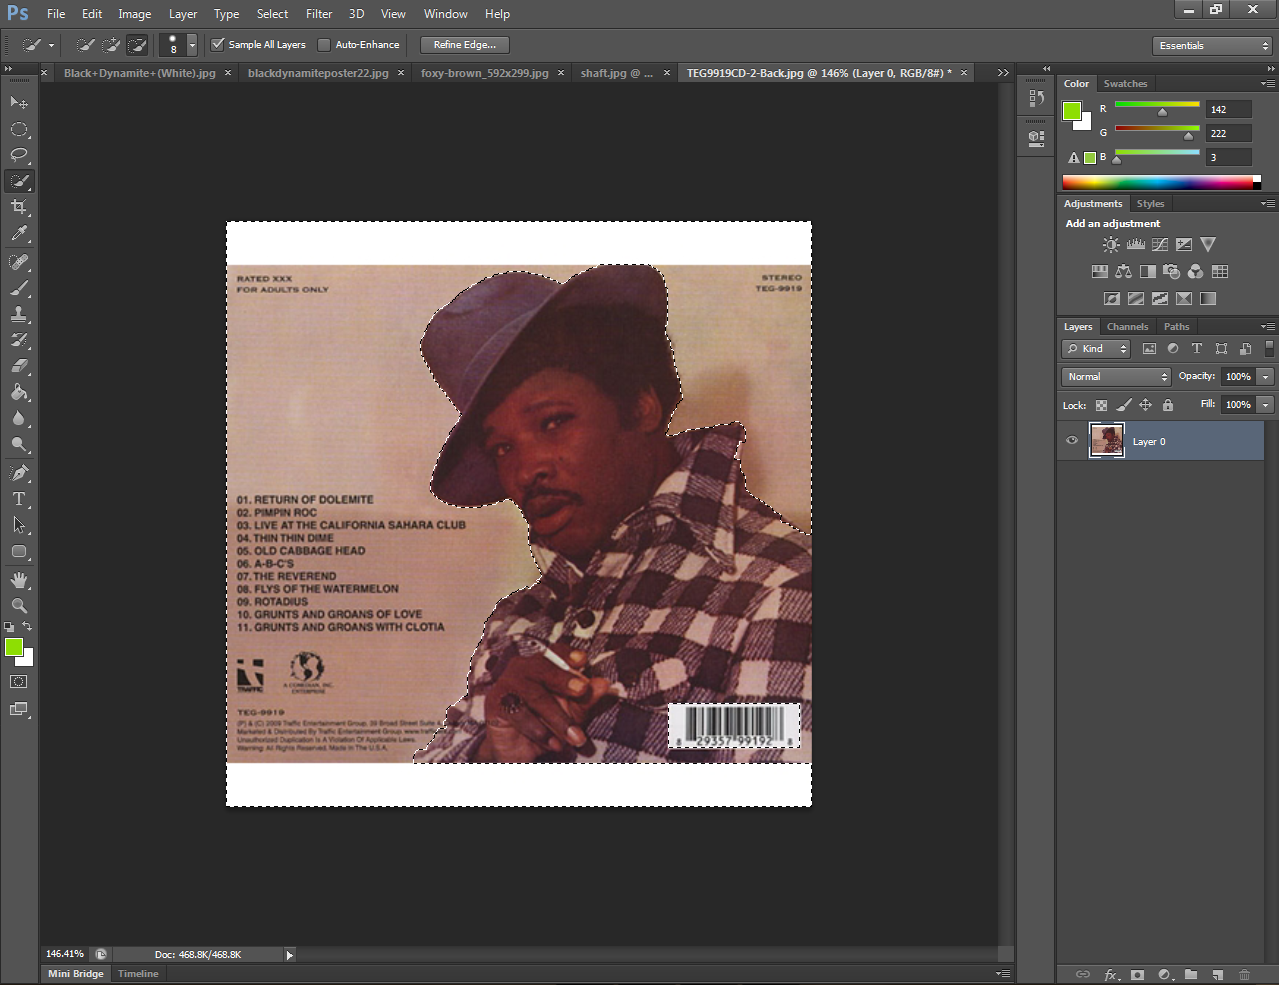Select the Zoom tool
1279x985 pixels.
(19, 606)
